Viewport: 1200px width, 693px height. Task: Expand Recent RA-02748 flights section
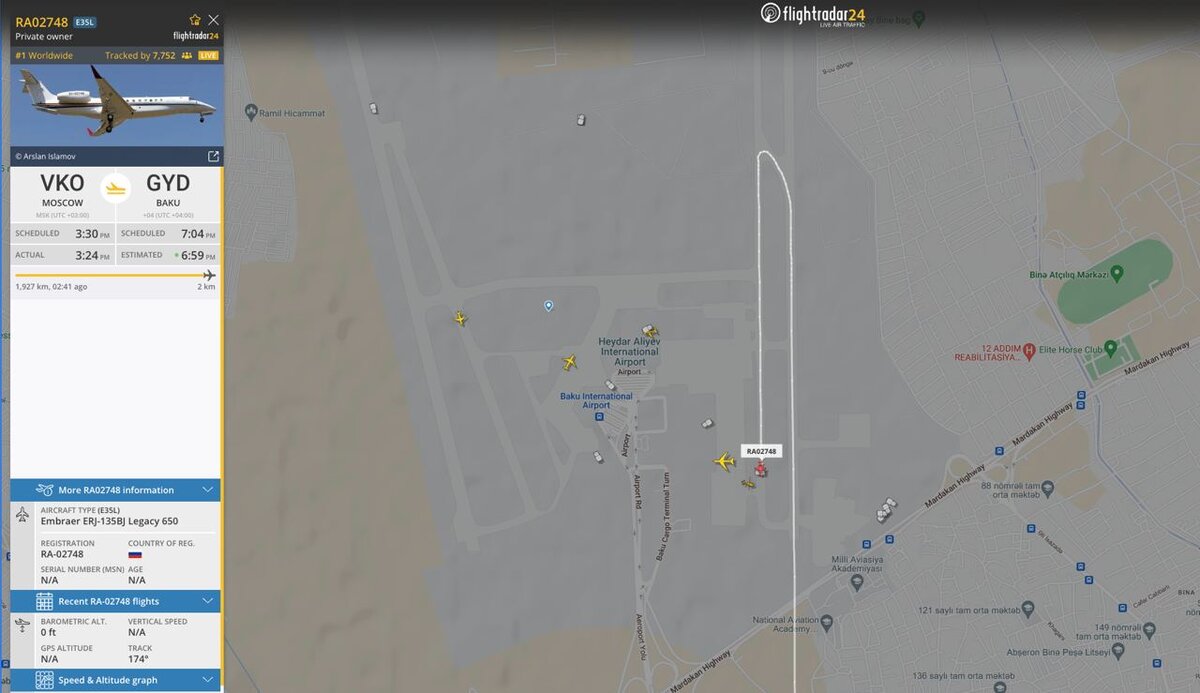tap(115, 601)
